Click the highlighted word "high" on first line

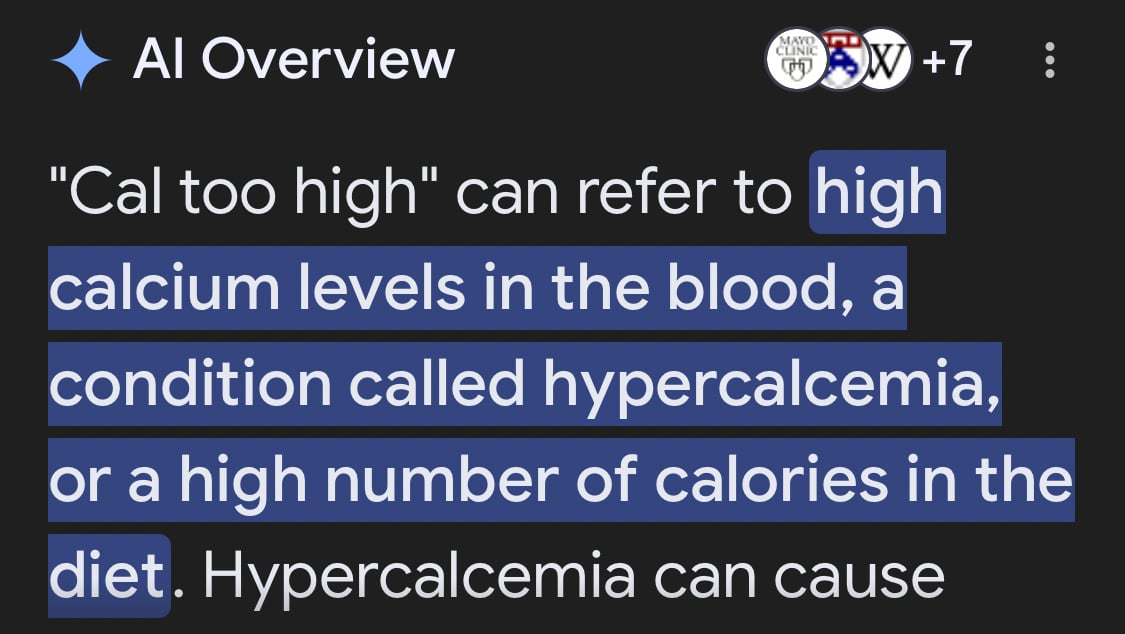(879, 193)
